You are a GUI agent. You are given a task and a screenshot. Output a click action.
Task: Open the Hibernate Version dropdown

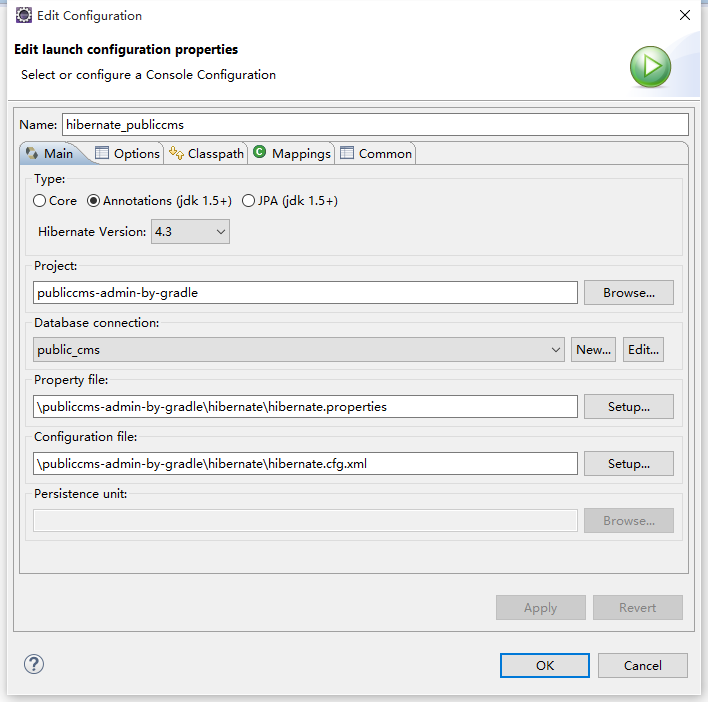pyautogui.click(x=190, y=232)
